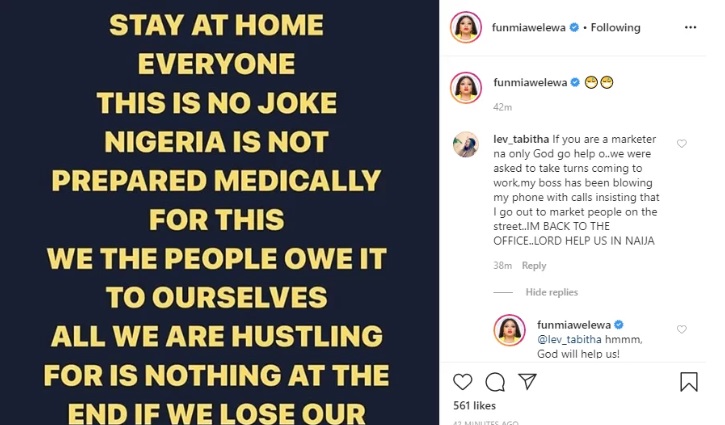This screenshot has width=725, height=425.
Task: Like lev_tabitha's comment
Action: coord(682,144)
